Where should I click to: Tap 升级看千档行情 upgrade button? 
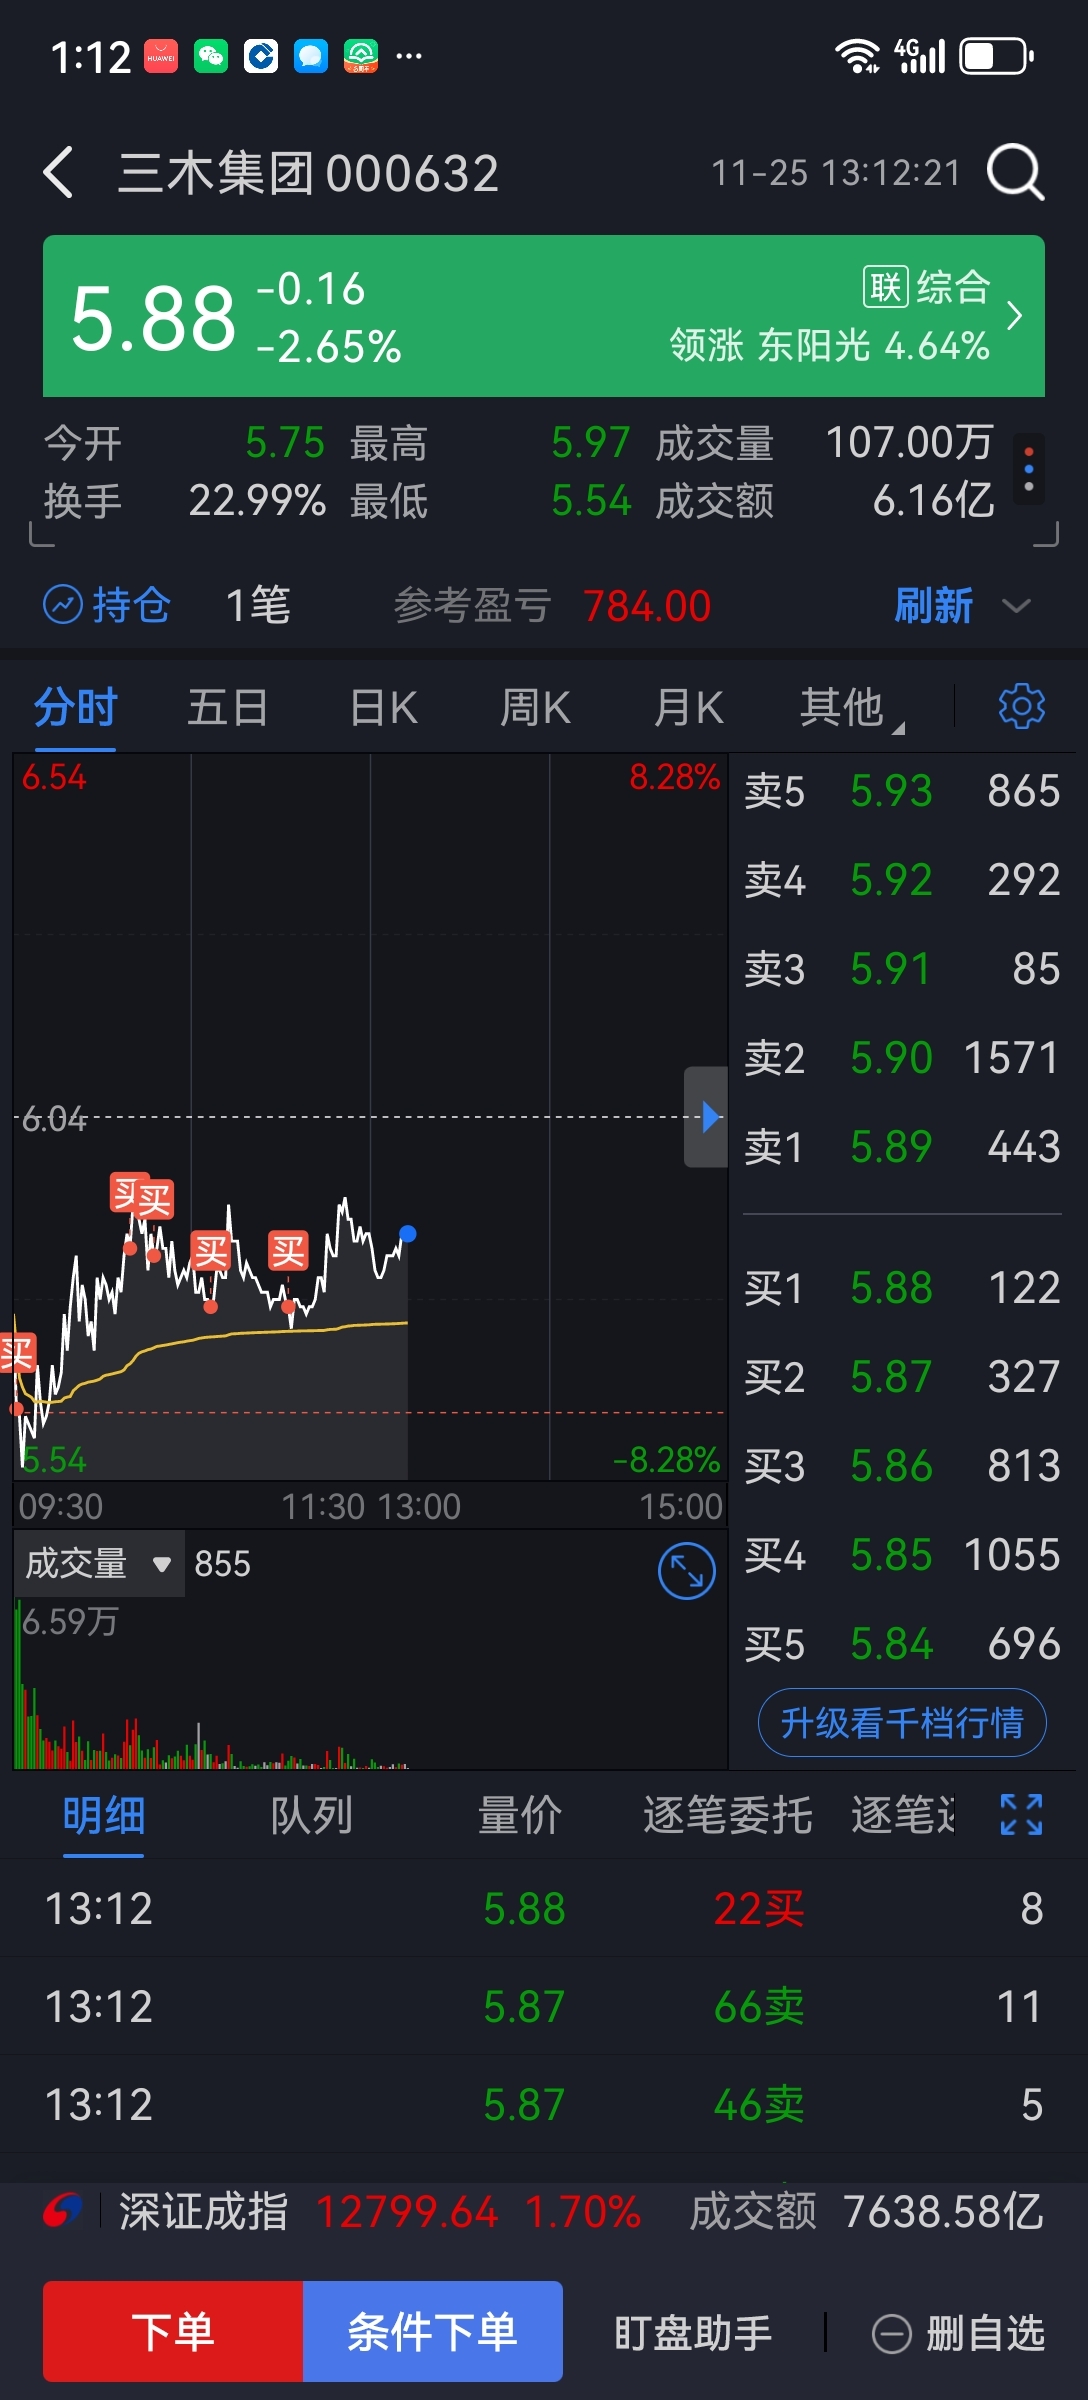[902, 1722]
